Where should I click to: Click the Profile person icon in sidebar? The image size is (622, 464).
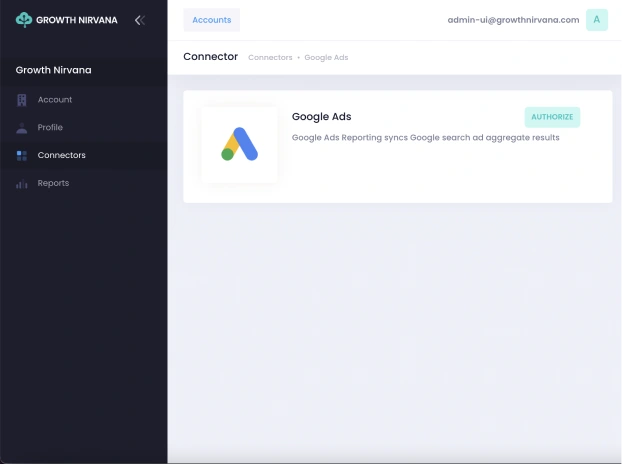pos(22,128)
